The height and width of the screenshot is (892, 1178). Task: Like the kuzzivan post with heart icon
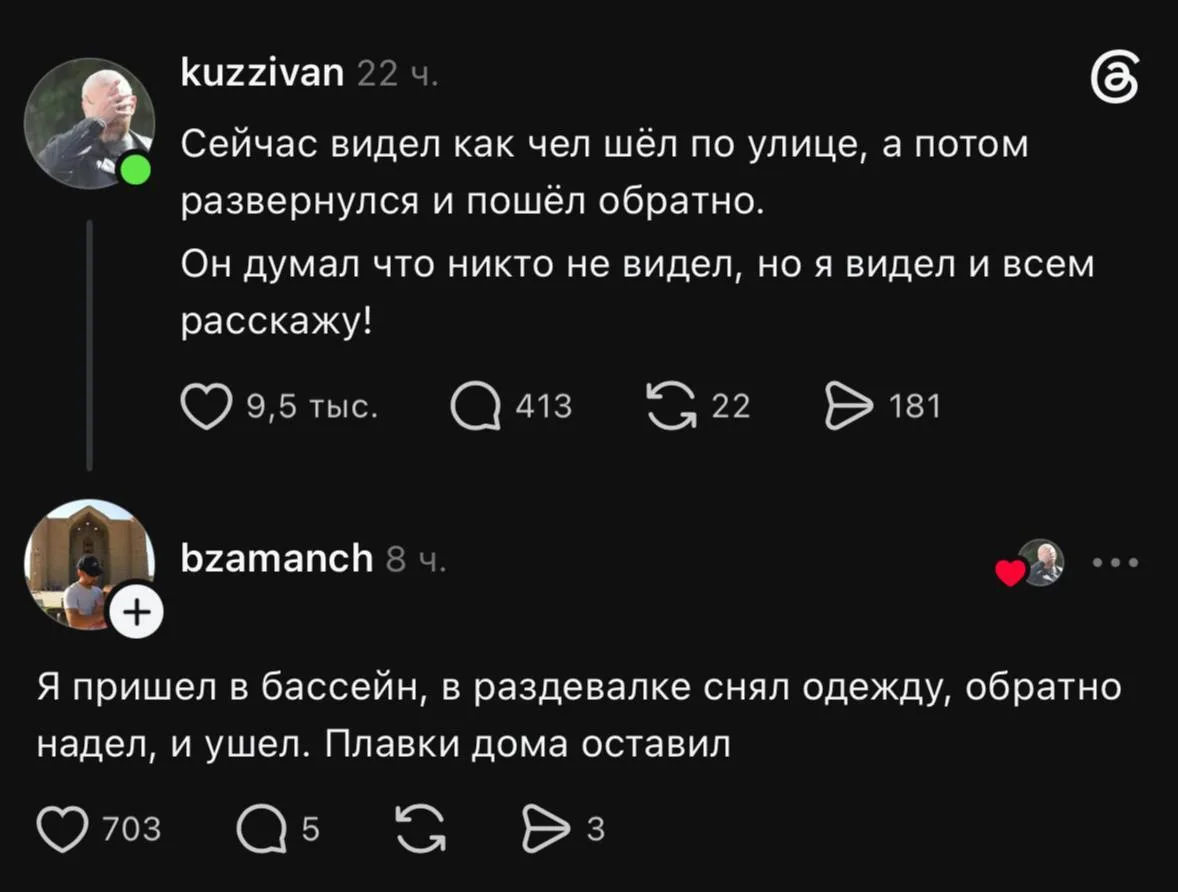tap(206, 407)
